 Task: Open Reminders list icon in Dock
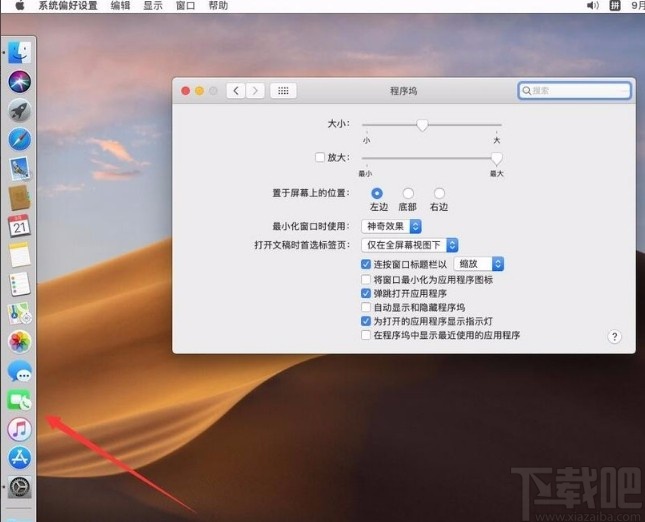(19, 284)
